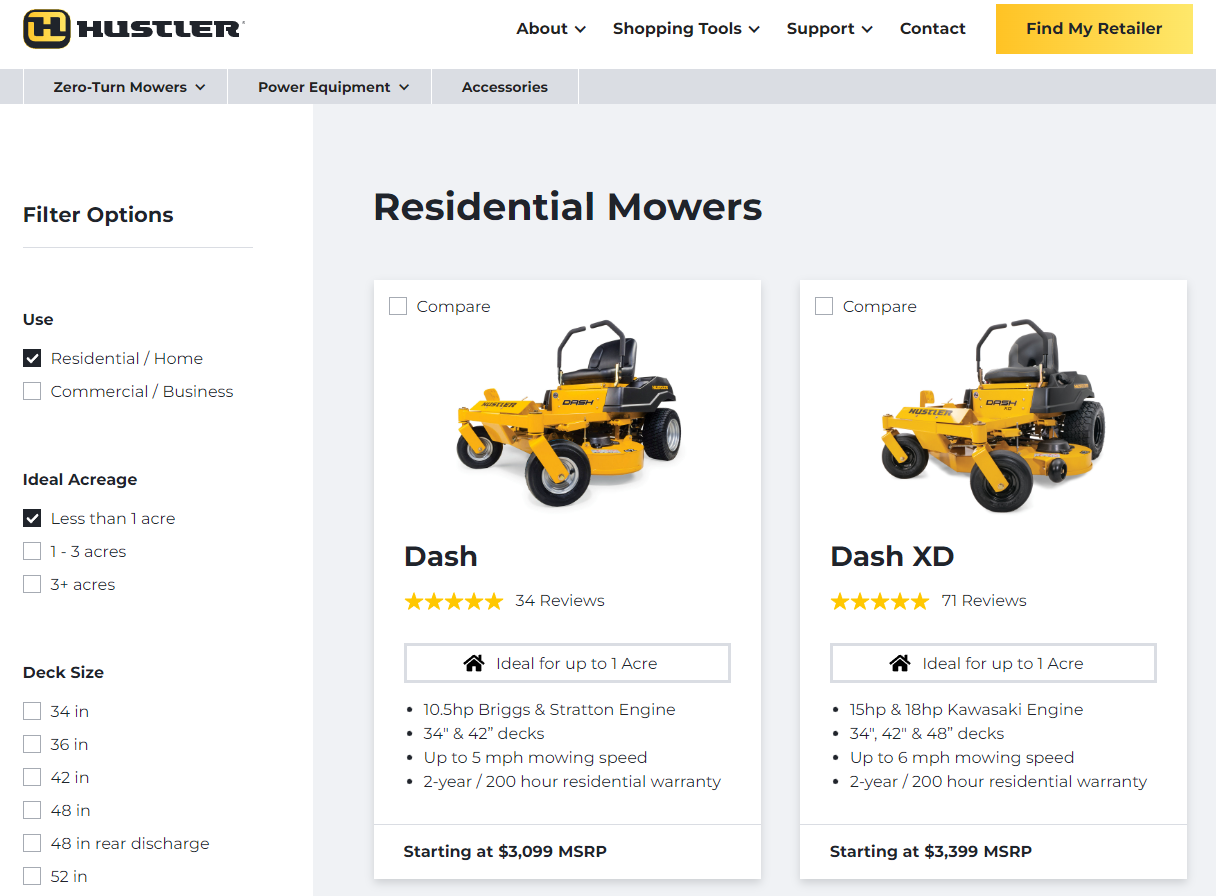Click the star rating under Dash
This screenshot has width=1216, height=896.
tap(454, 601)
